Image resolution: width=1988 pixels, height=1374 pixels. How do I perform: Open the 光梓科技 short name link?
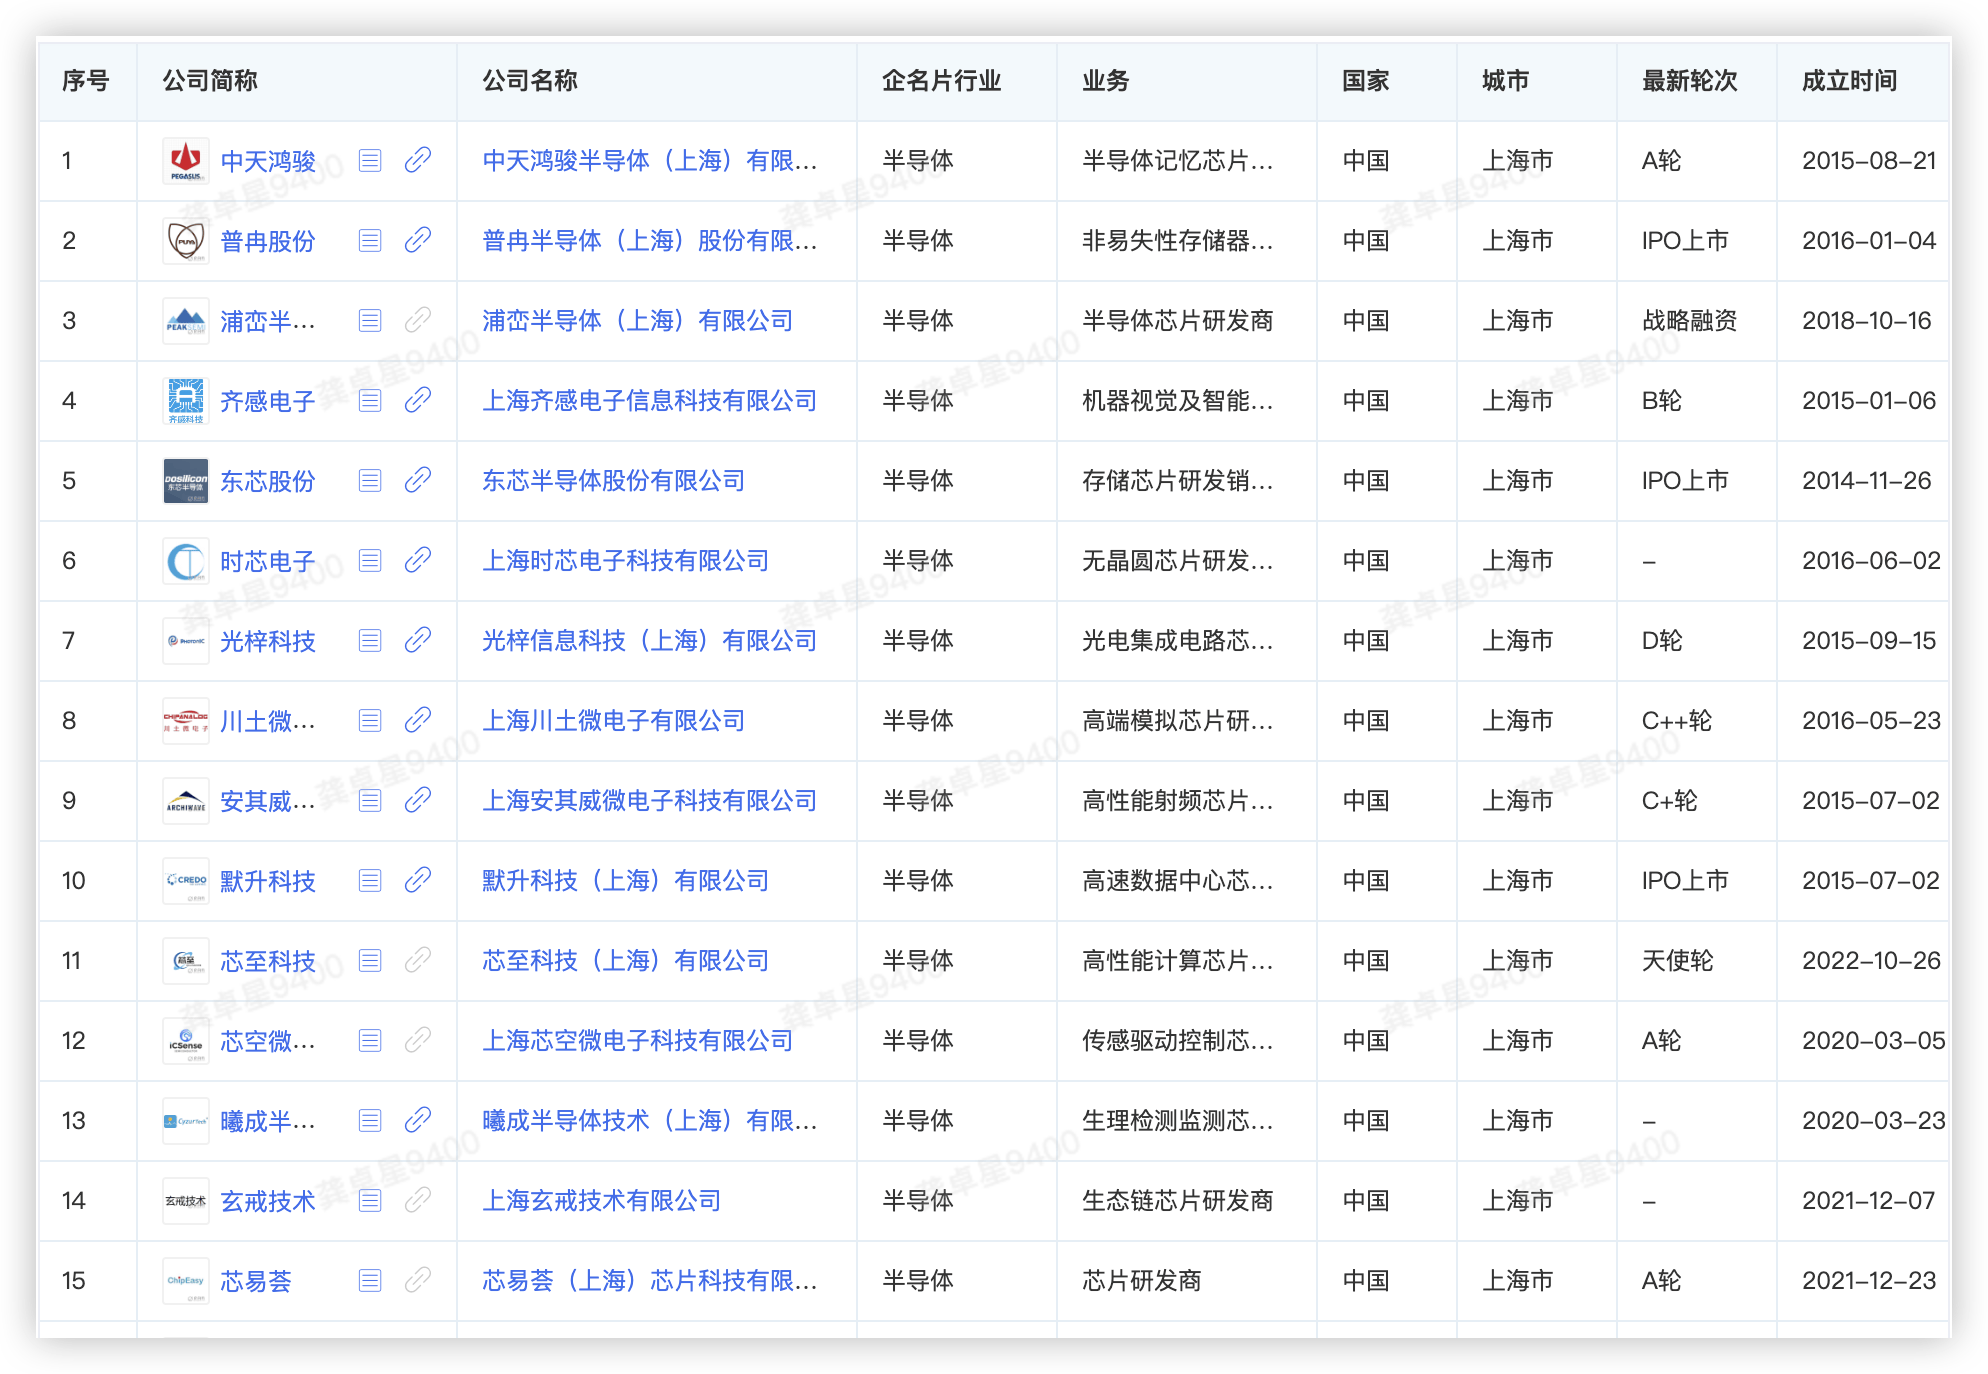pyautogui.click(x=268, y=641)
